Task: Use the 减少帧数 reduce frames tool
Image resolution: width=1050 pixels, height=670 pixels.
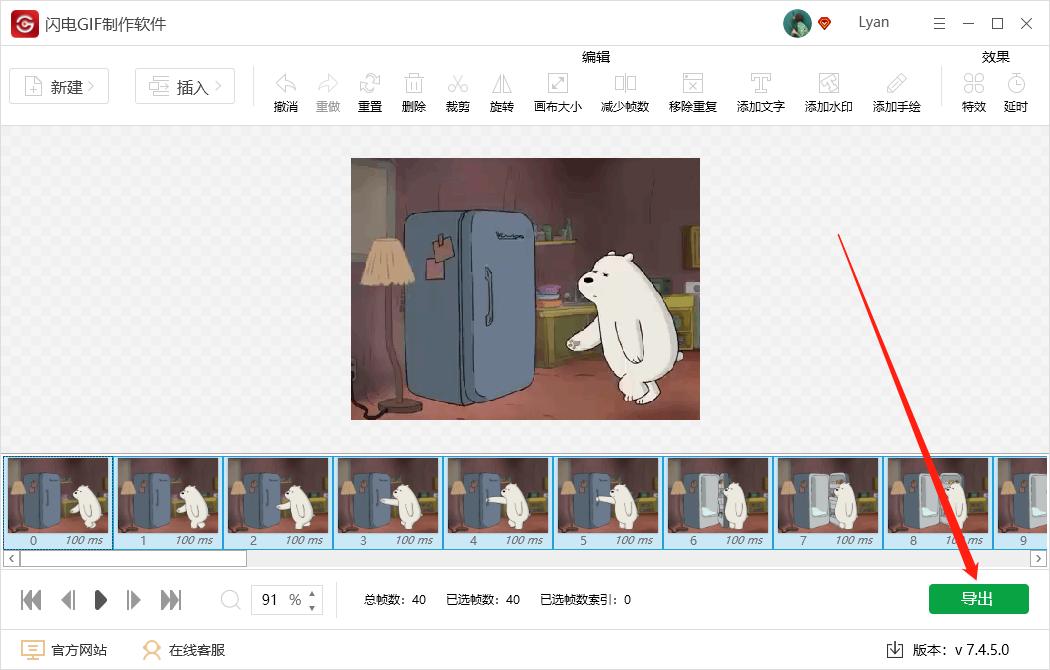Action: 623,90
